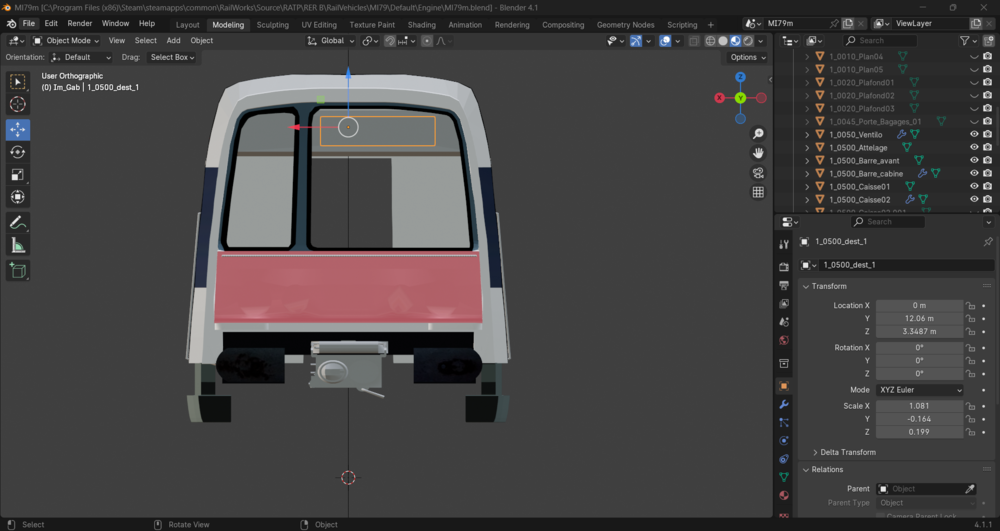Open the Render menu
This screenshot has width=1000, height=531.
coord(80,24)
